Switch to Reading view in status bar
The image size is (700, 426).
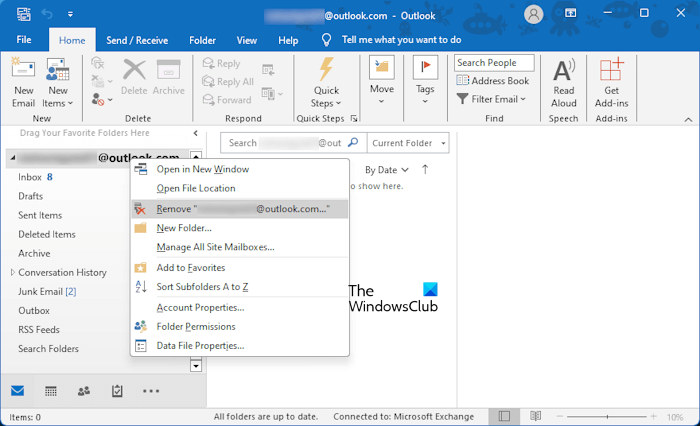tap(535, 416)
